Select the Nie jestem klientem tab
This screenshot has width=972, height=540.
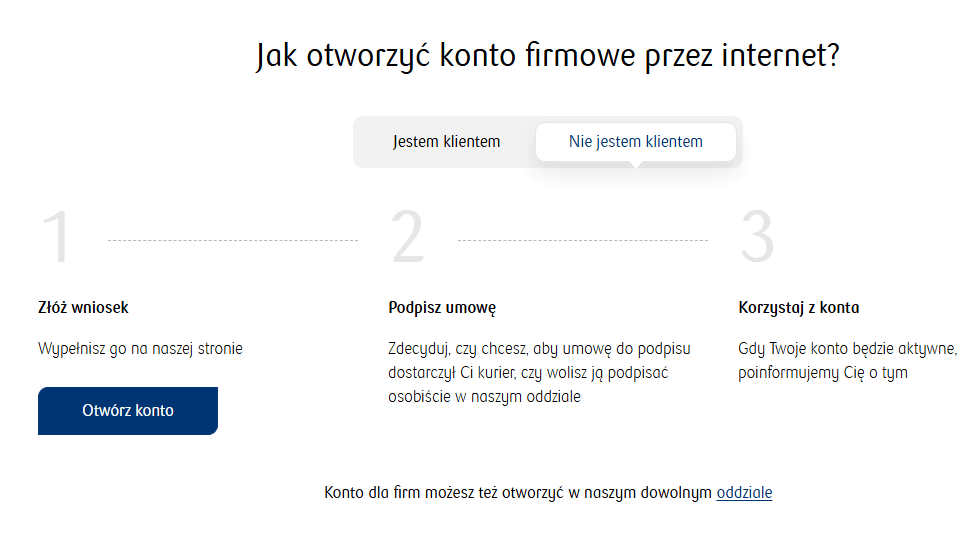pyautogui.click(x=635, y=142)
